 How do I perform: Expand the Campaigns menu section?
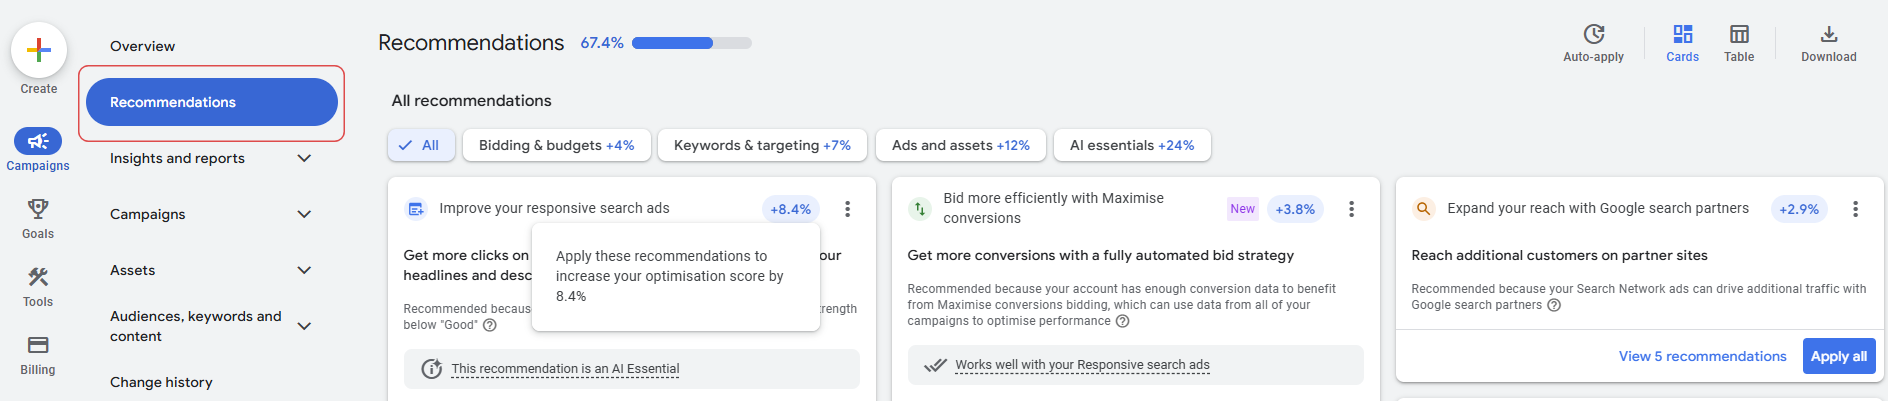coord(304,214)
